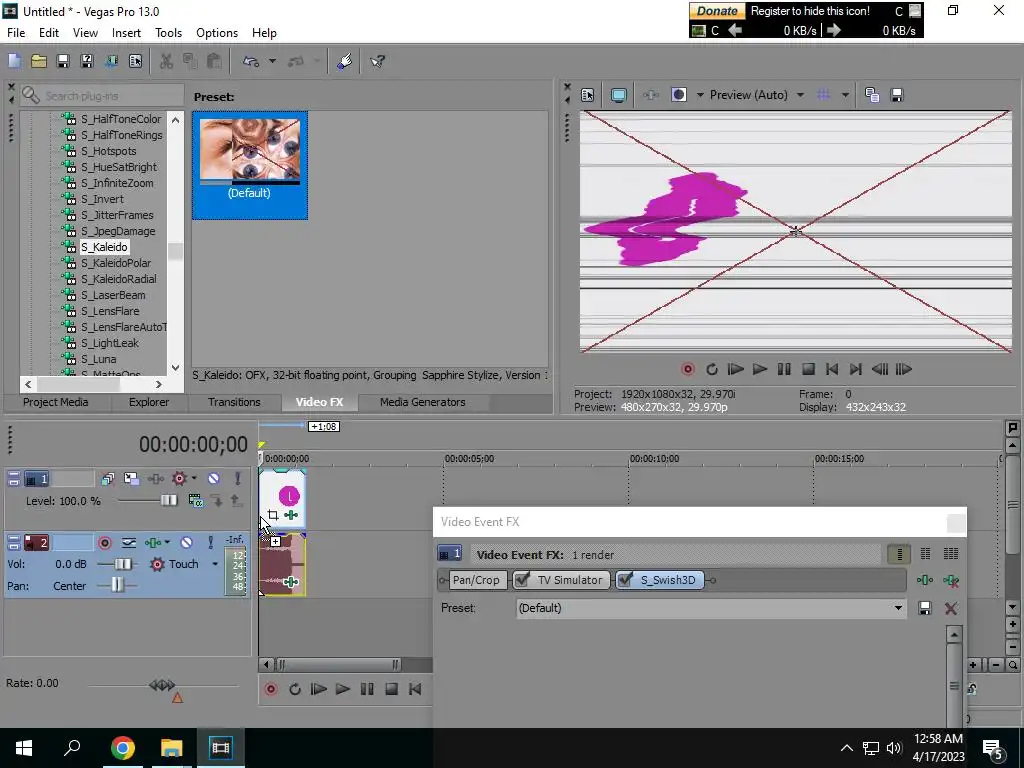Open the File menu
This screenshot has width=1024, height=768.
tap(16, 33)
